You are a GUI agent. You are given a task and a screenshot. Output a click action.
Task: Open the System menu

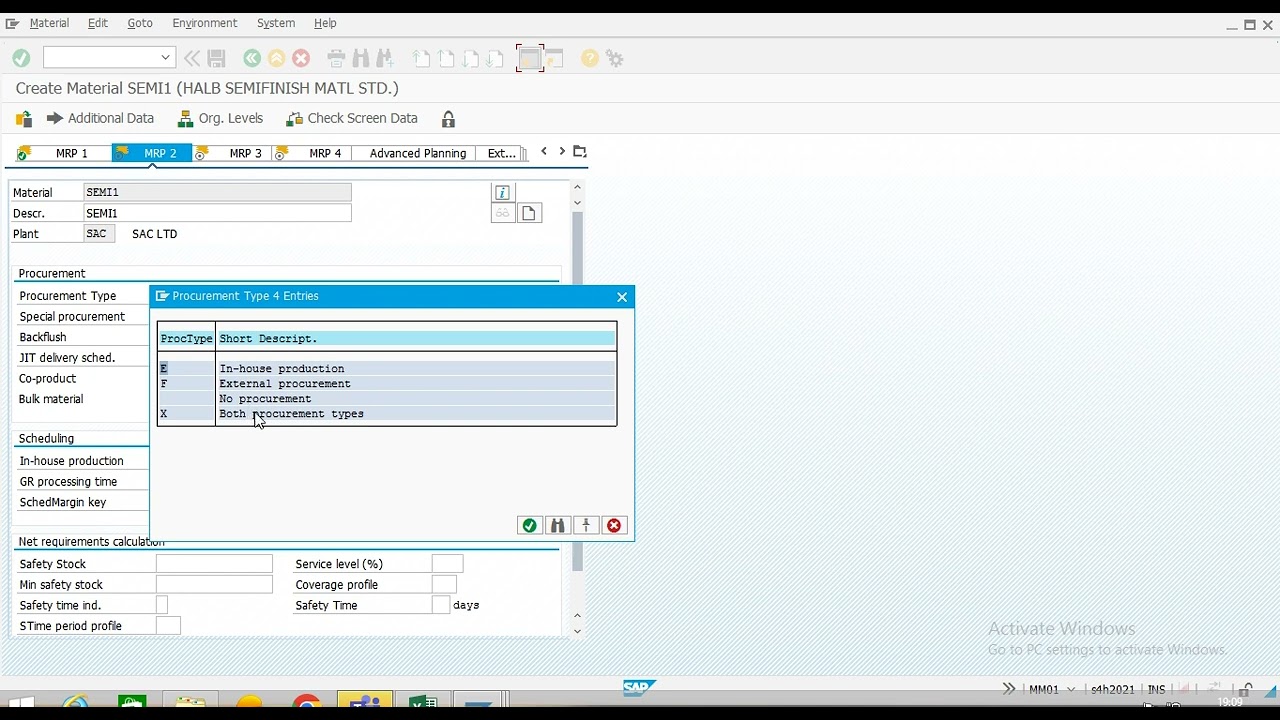276,23
